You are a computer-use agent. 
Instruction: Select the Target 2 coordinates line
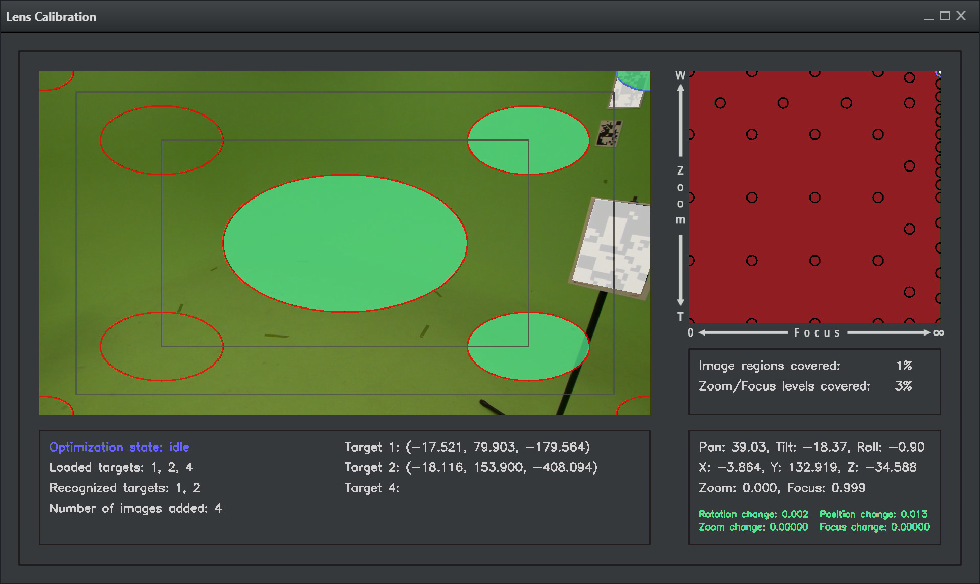coord(469,467)
